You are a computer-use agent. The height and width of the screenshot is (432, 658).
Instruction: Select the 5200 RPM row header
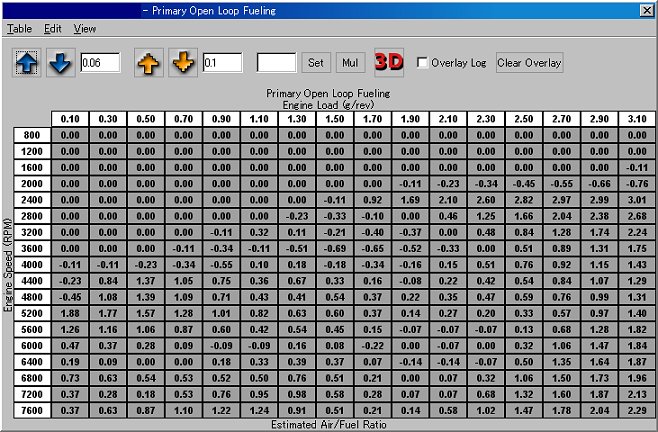(32, 313)
